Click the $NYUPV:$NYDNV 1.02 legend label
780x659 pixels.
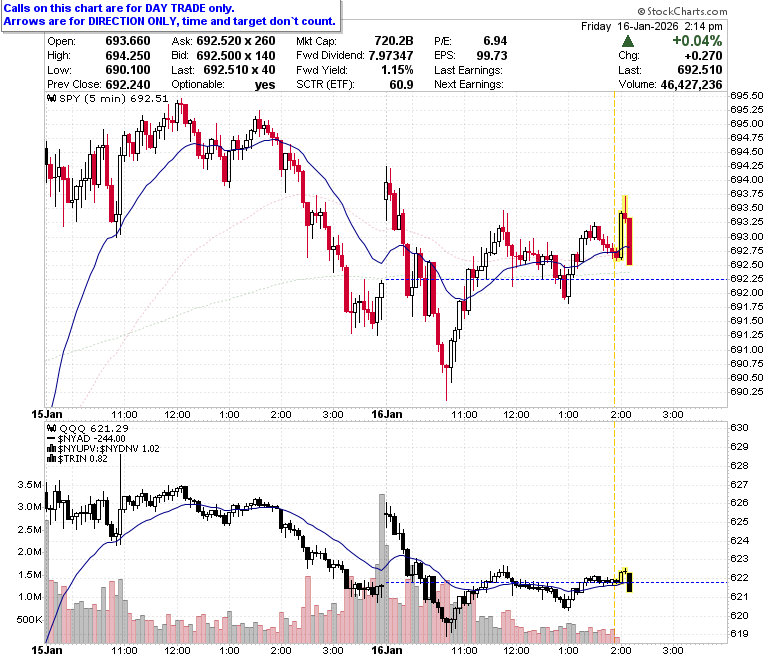pyautogui.click(x=109, y=449)
